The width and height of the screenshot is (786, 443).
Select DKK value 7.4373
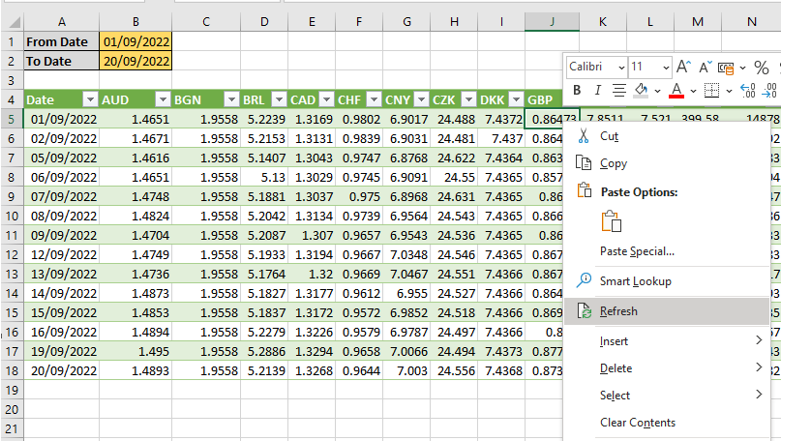501,351
